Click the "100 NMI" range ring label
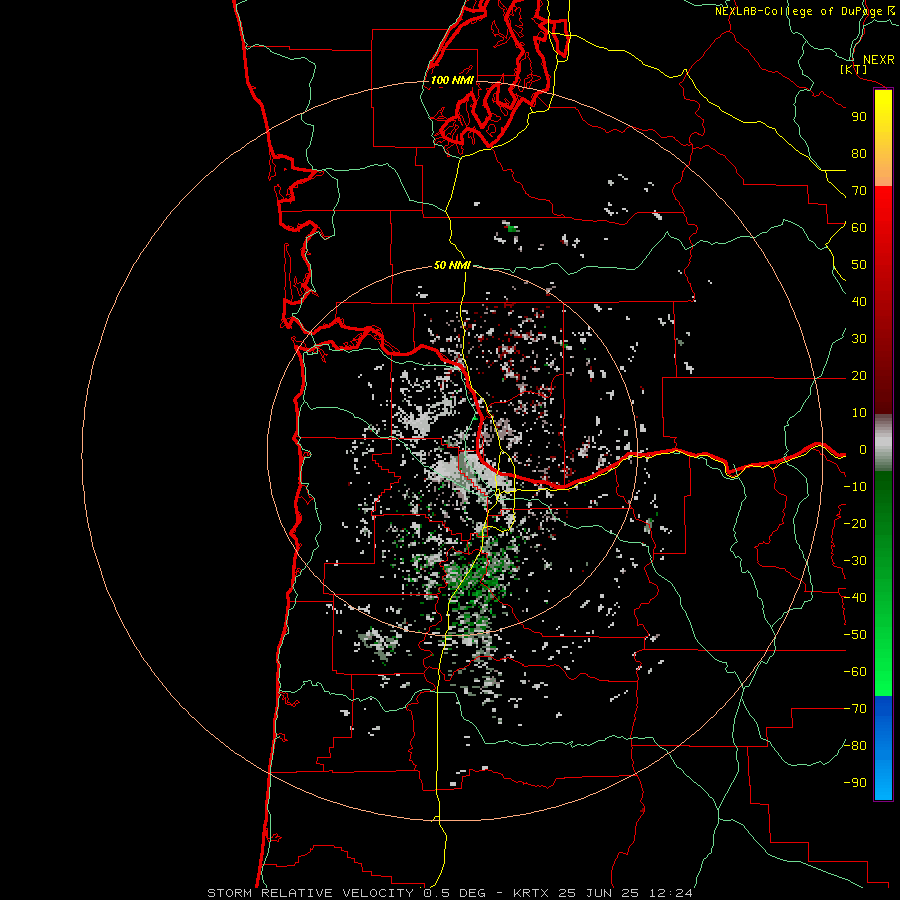Screen dimensions: 900x900 452,80
